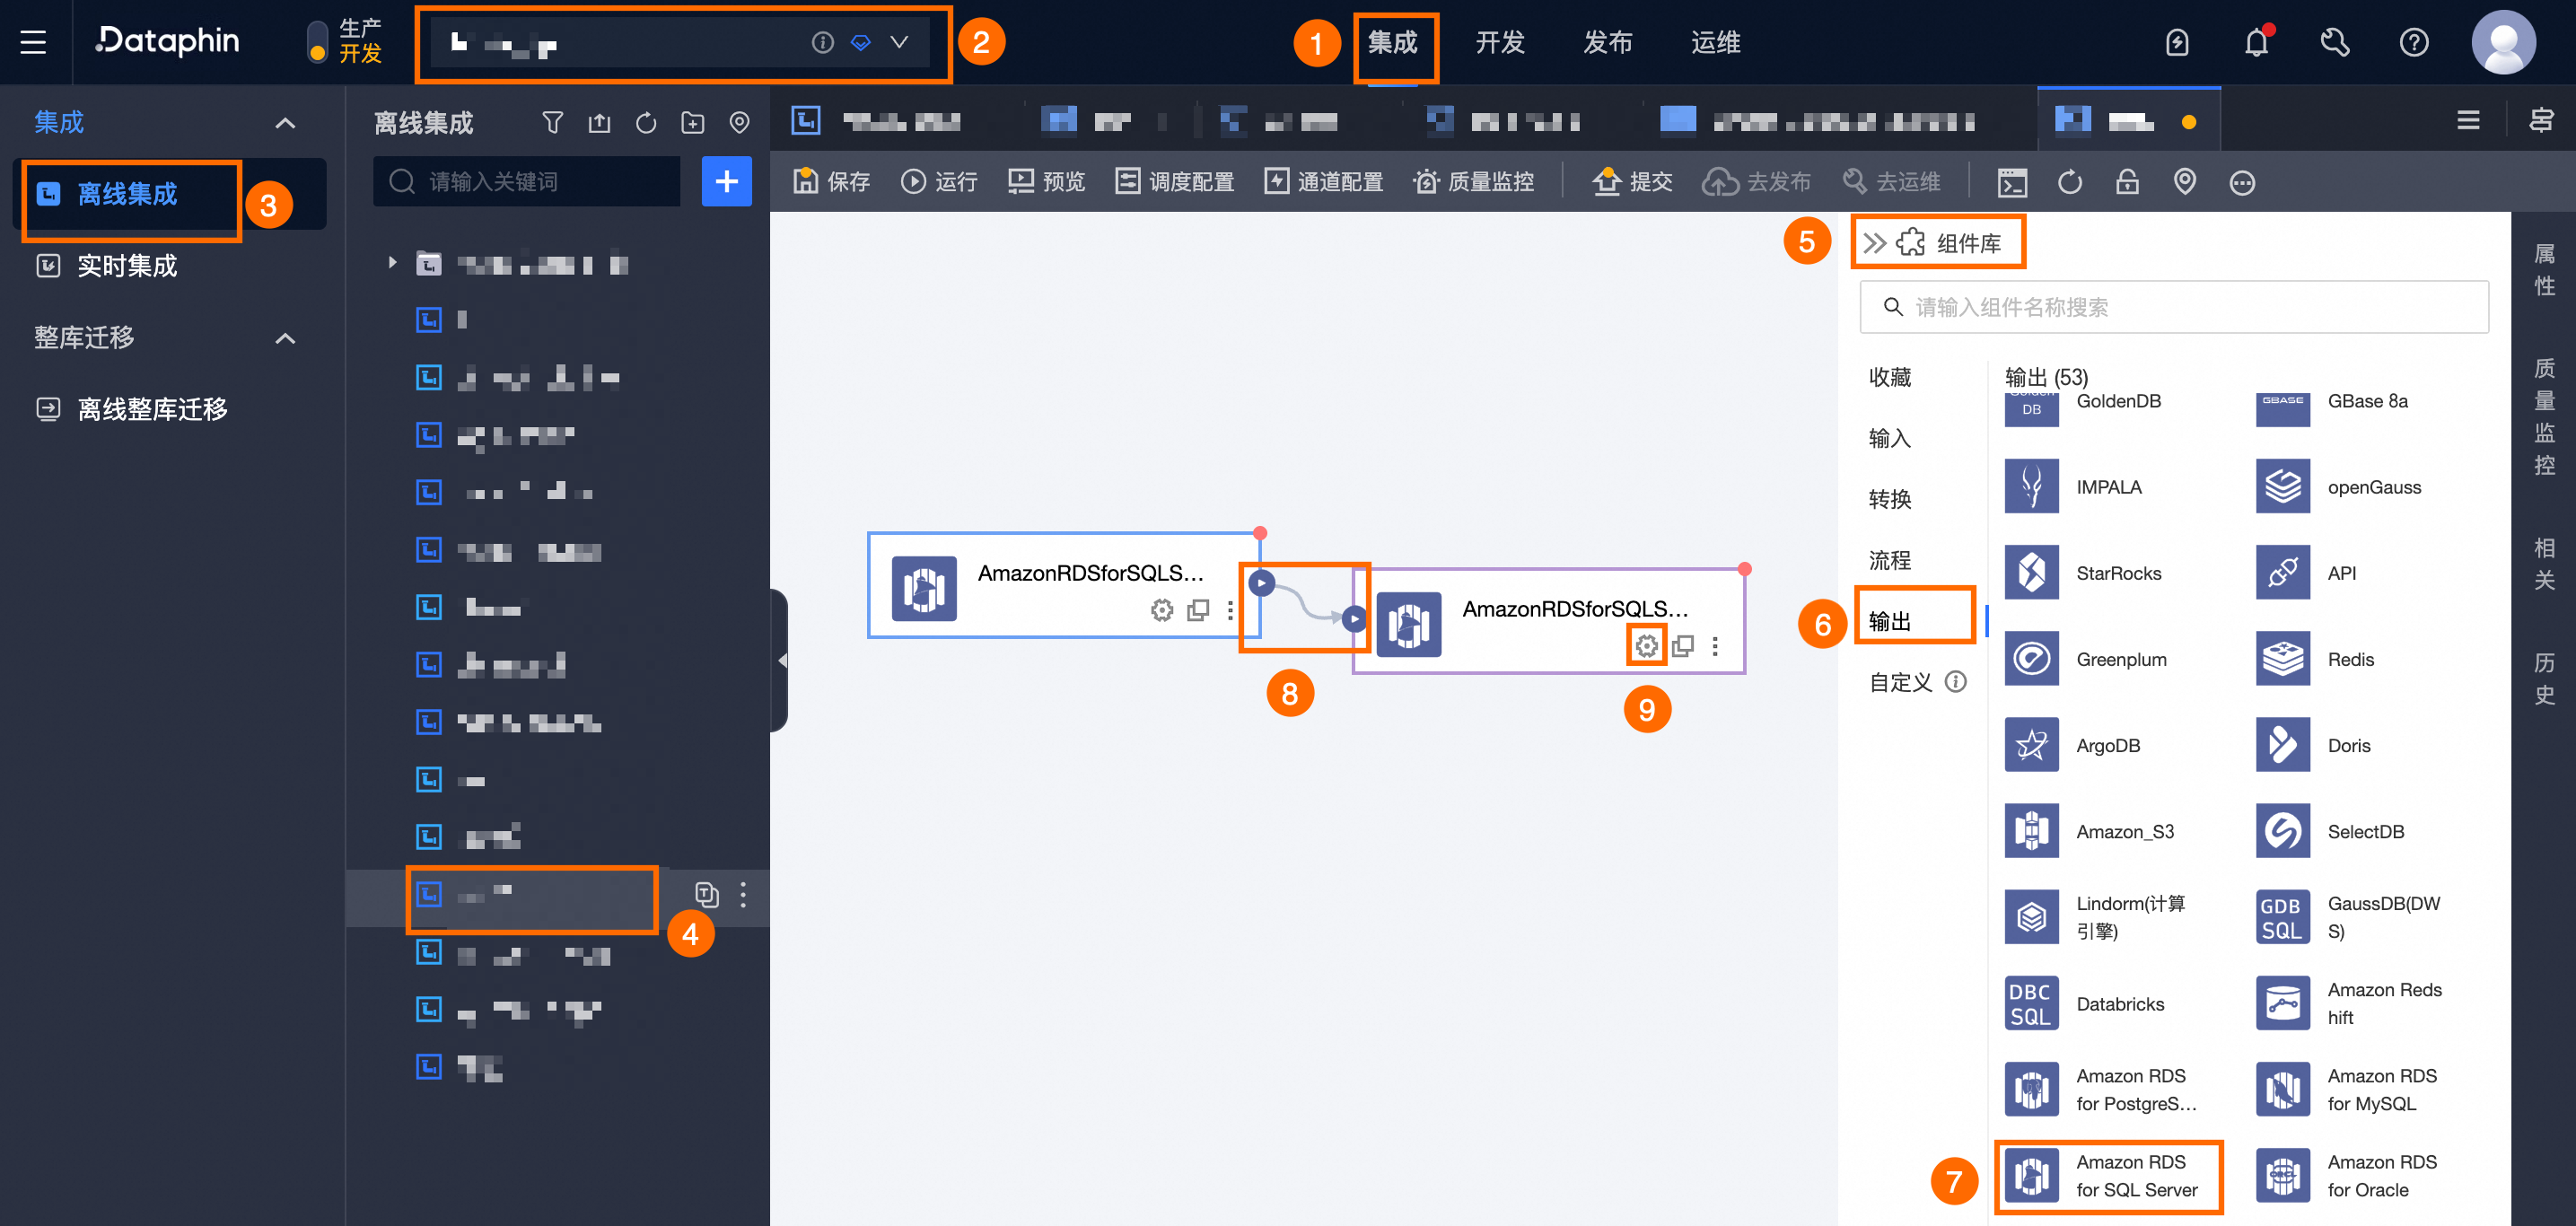Select the 输入 component category
Viewport: 2576px width, 1226px height.
click(1890, 438)
